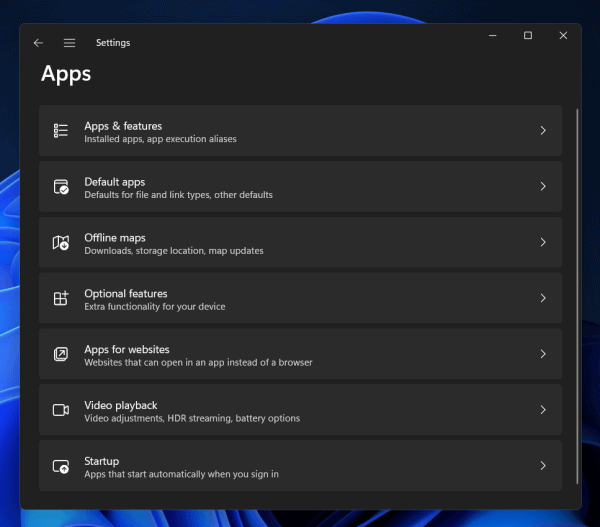Open the Apps & features label

point(123,126)
